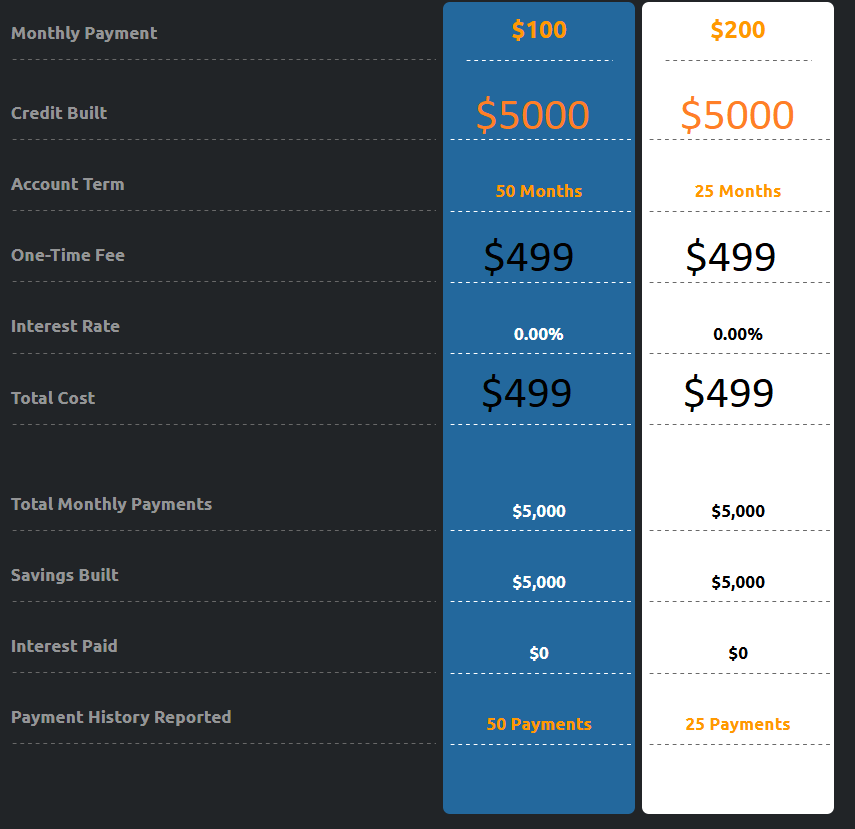This screenshot has width=855, height=829.
Task: Click the Account Term row label
Action: click(68, 184)
